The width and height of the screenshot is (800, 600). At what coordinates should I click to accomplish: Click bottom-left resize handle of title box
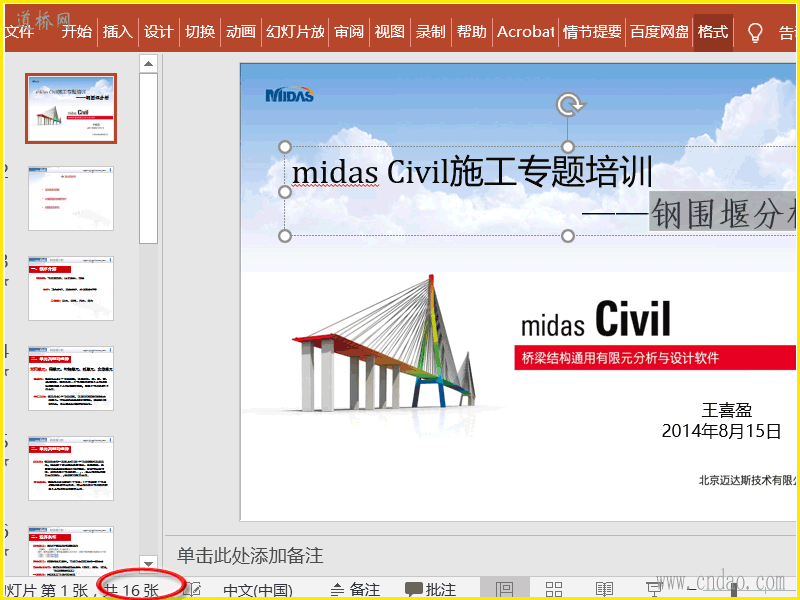(x=285, y=236)
